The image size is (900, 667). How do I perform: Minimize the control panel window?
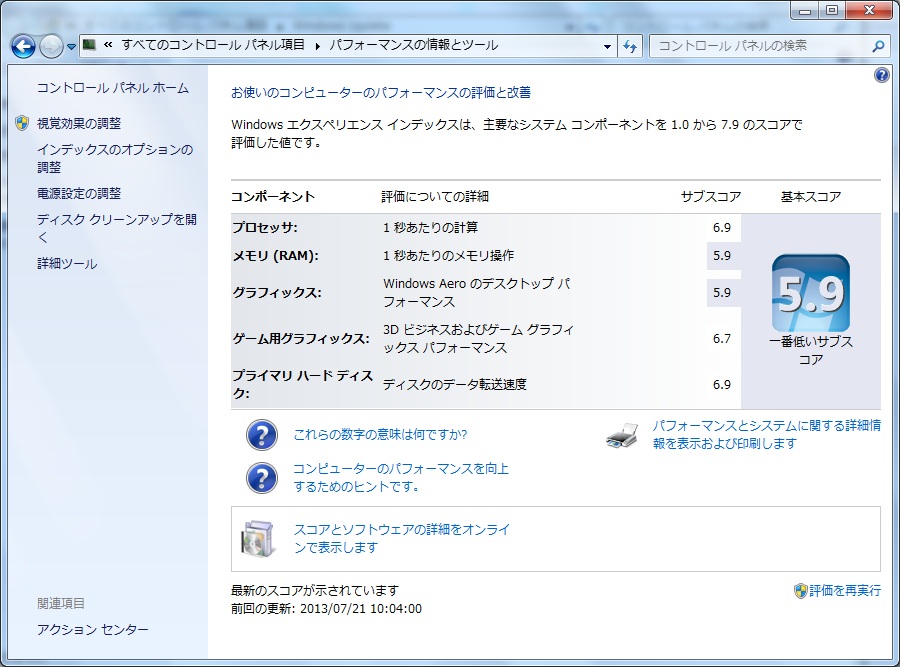tap(805, 10)
